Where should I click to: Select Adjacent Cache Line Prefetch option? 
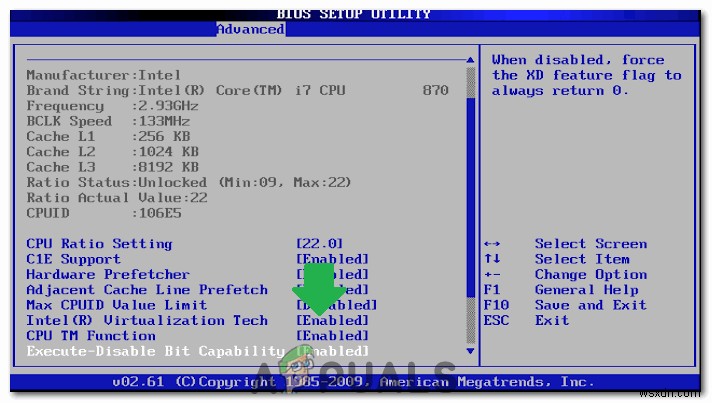tap(147, 290)
